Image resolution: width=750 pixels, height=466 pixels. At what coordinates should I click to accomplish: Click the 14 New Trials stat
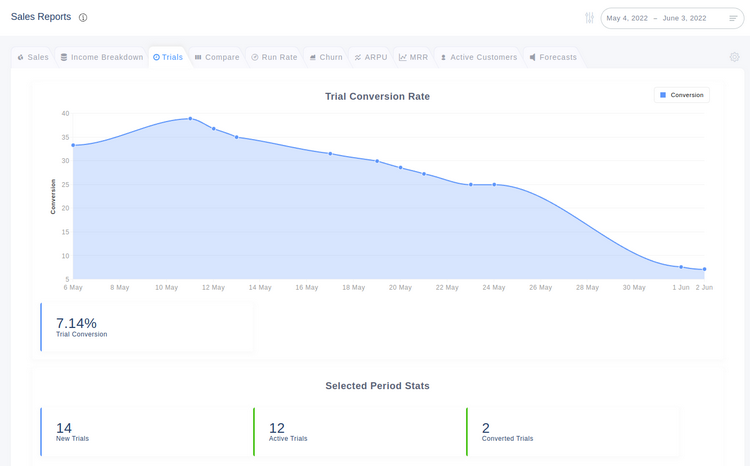coord(147,432)
